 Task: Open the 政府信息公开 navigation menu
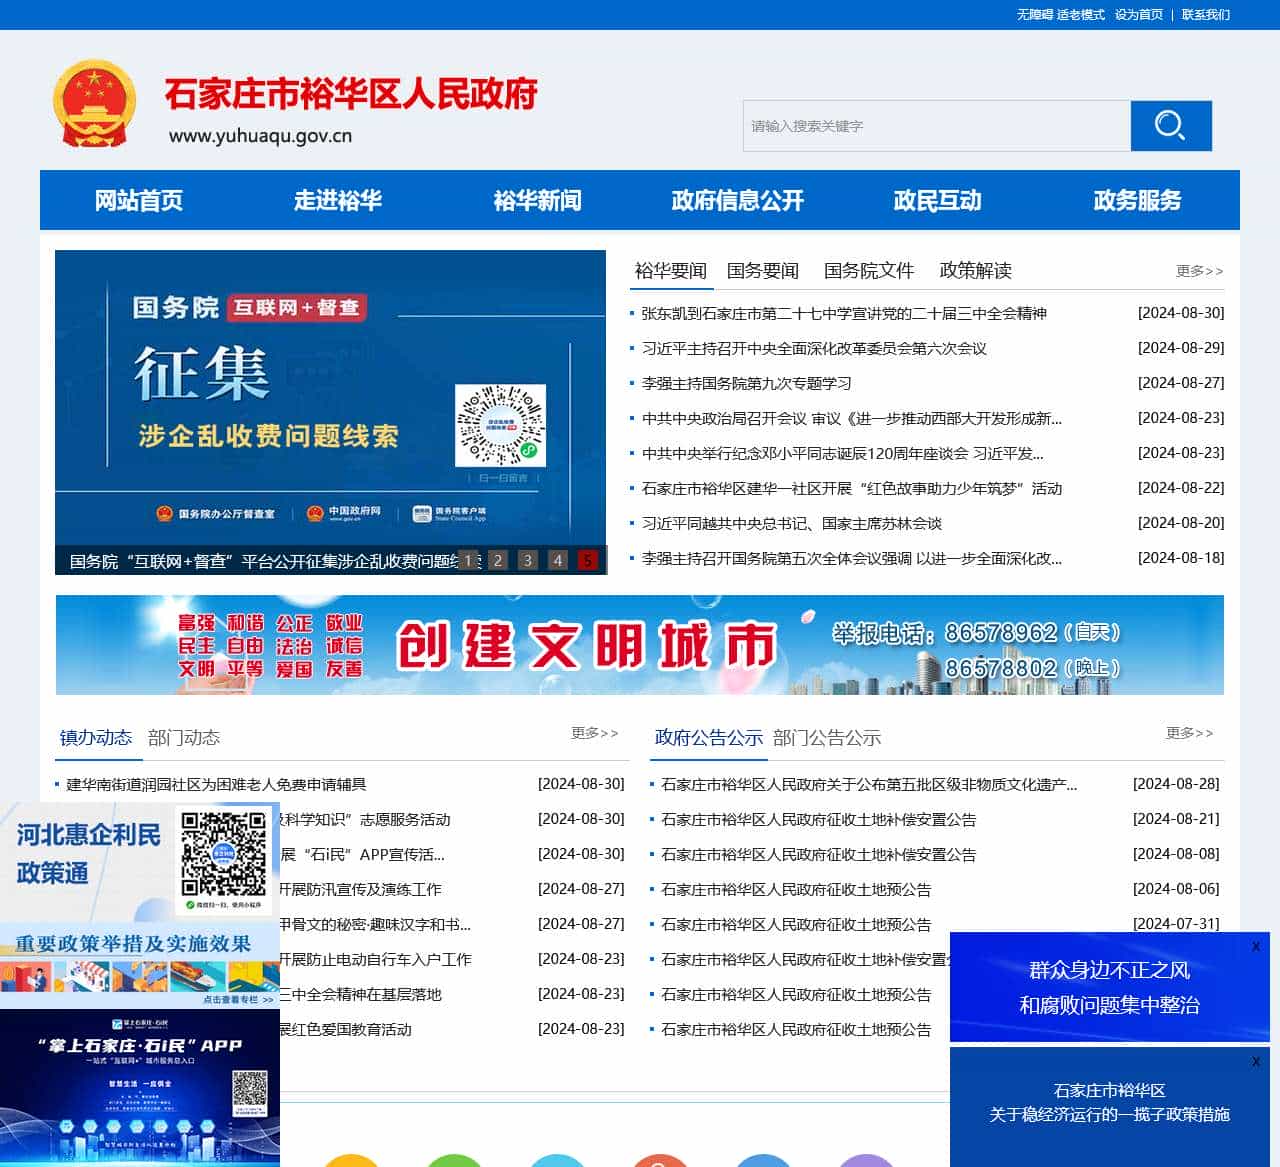[x=737, y=200]
